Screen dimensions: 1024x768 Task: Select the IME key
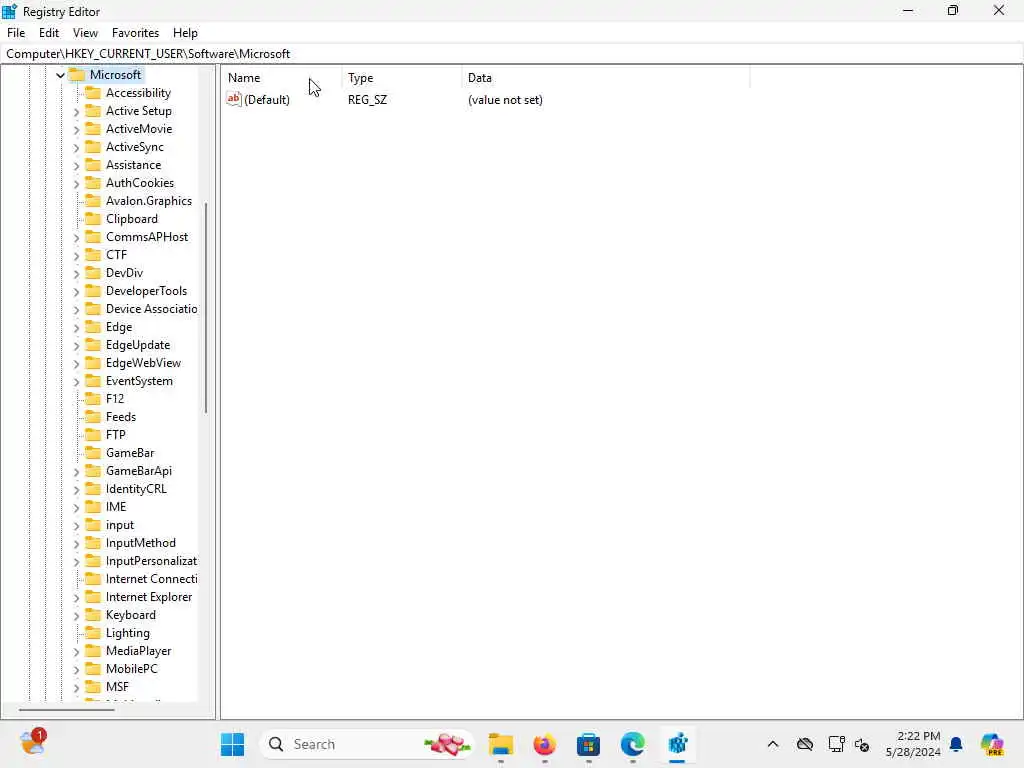pos(116,507)
